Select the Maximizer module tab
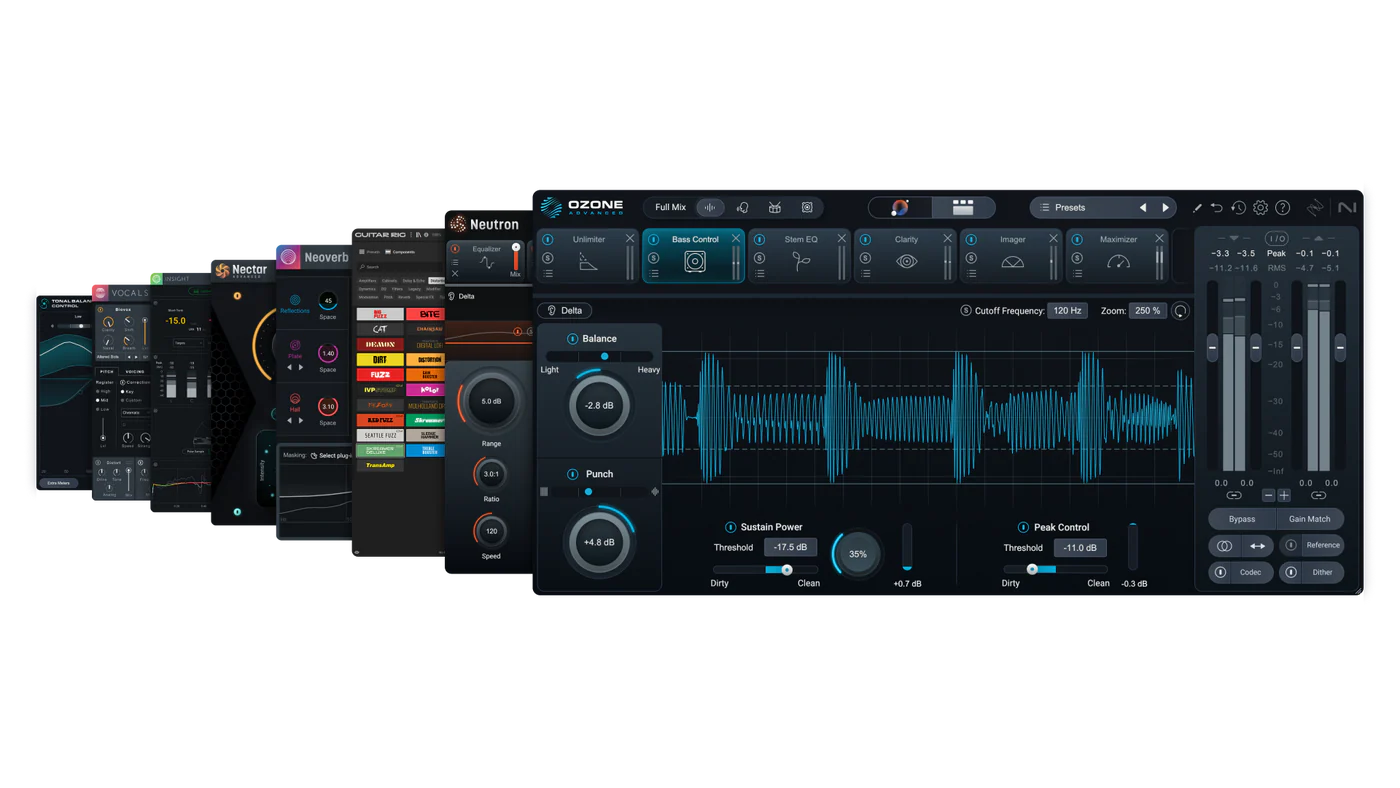The height and width of the screenshot is (788, 1400). pyautogui.click(x=1118, y=256)
